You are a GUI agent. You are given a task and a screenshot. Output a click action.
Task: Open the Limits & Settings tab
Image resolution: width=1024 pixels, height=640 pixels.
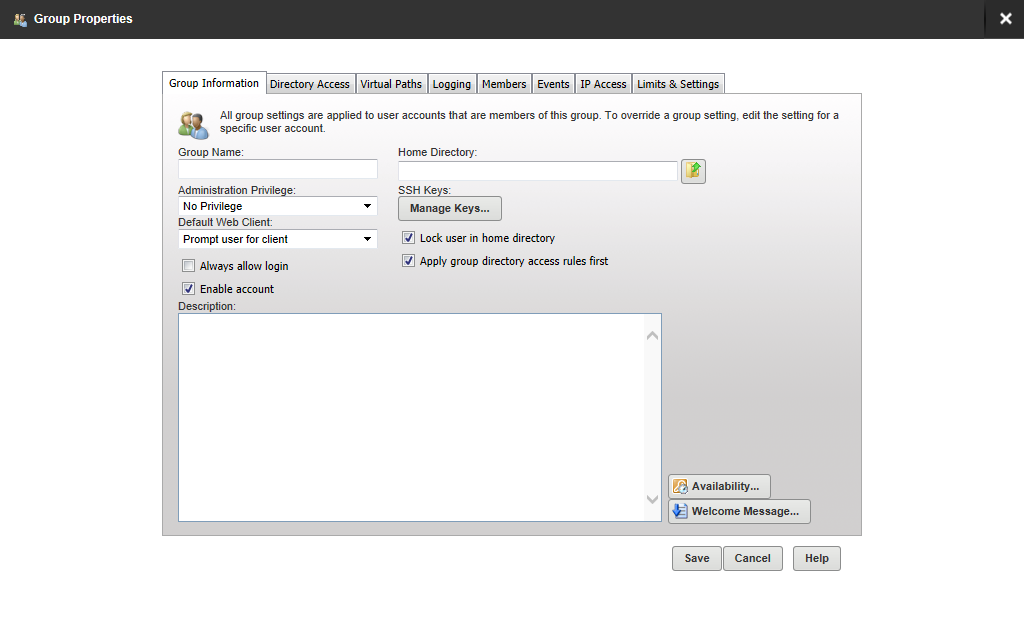pos(677,84)
